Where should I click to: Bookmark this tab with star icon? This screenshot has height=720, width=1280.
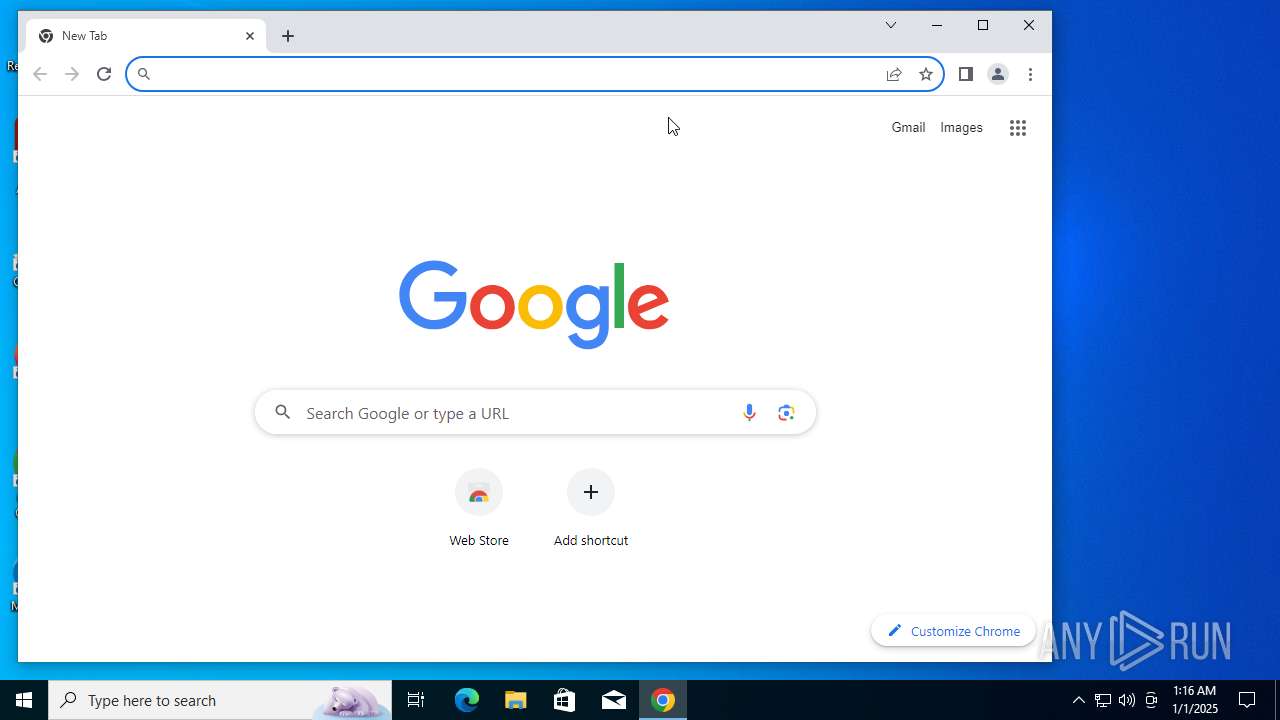[x=926, y=74]
